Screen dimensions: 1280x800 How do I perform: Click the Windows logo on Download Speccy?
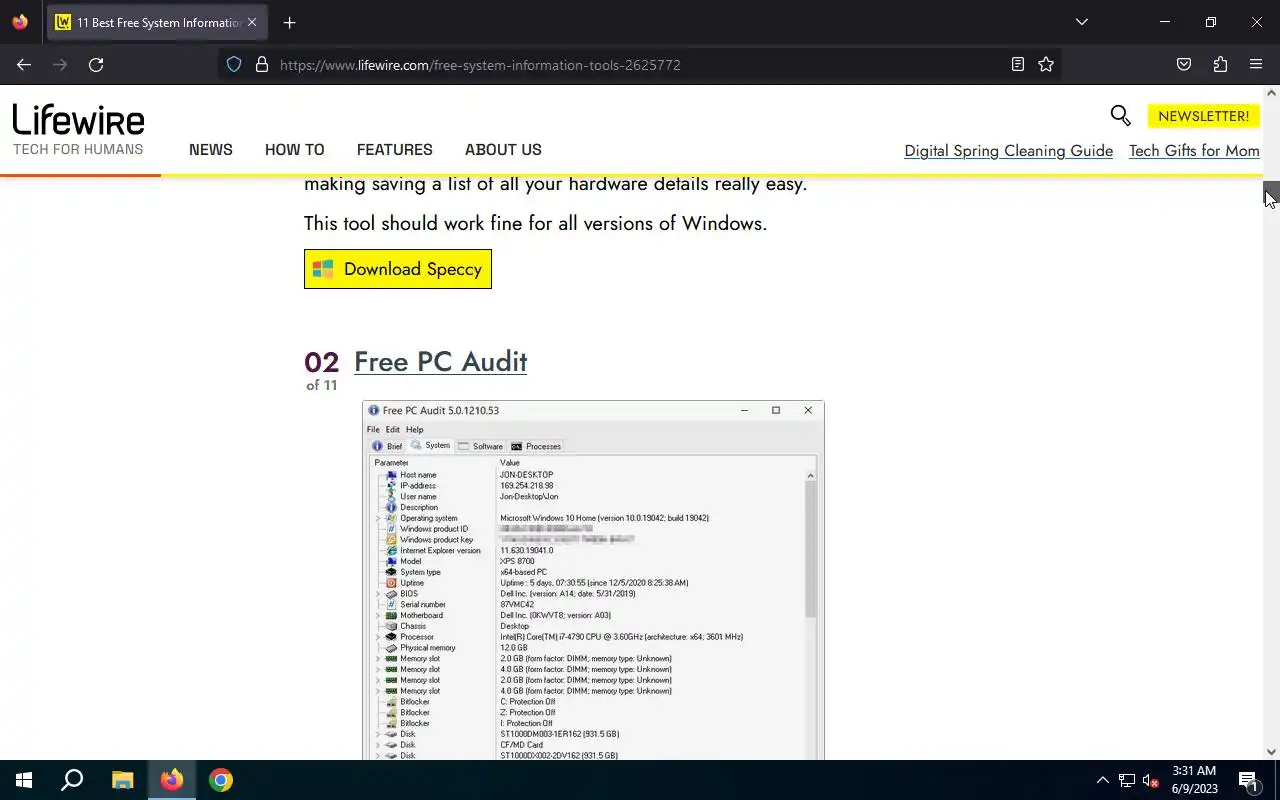[322, 269]
